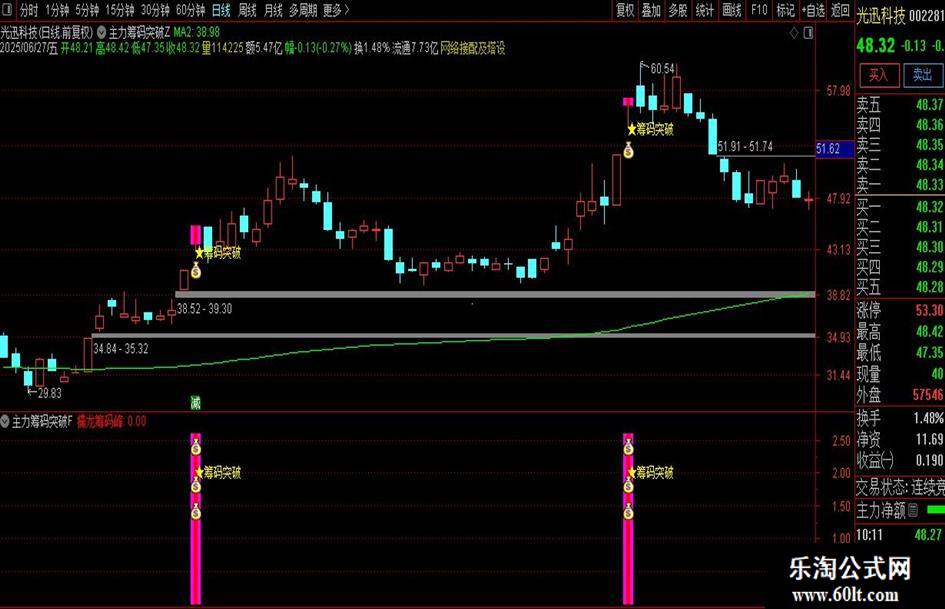Click the 猎龙筹码峰 0.00 label

pos(111,421)
